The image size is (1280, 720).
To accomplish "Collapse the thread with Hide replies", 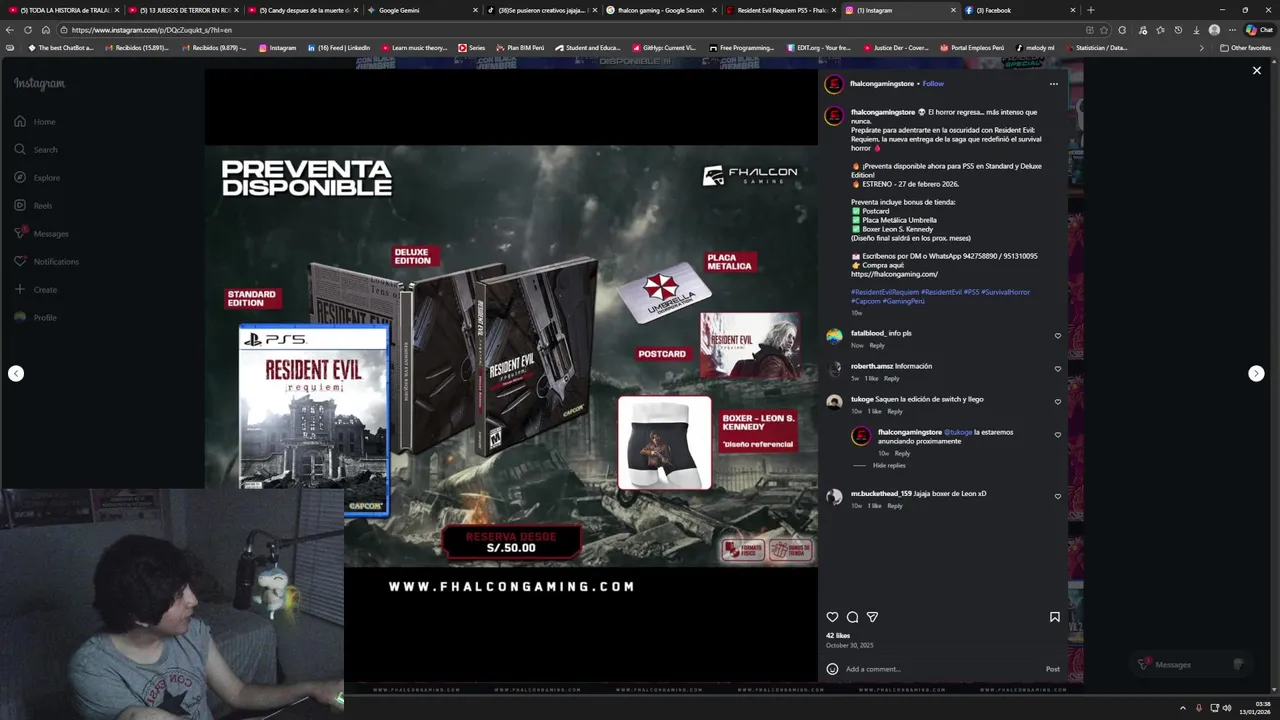I will 889,465.
